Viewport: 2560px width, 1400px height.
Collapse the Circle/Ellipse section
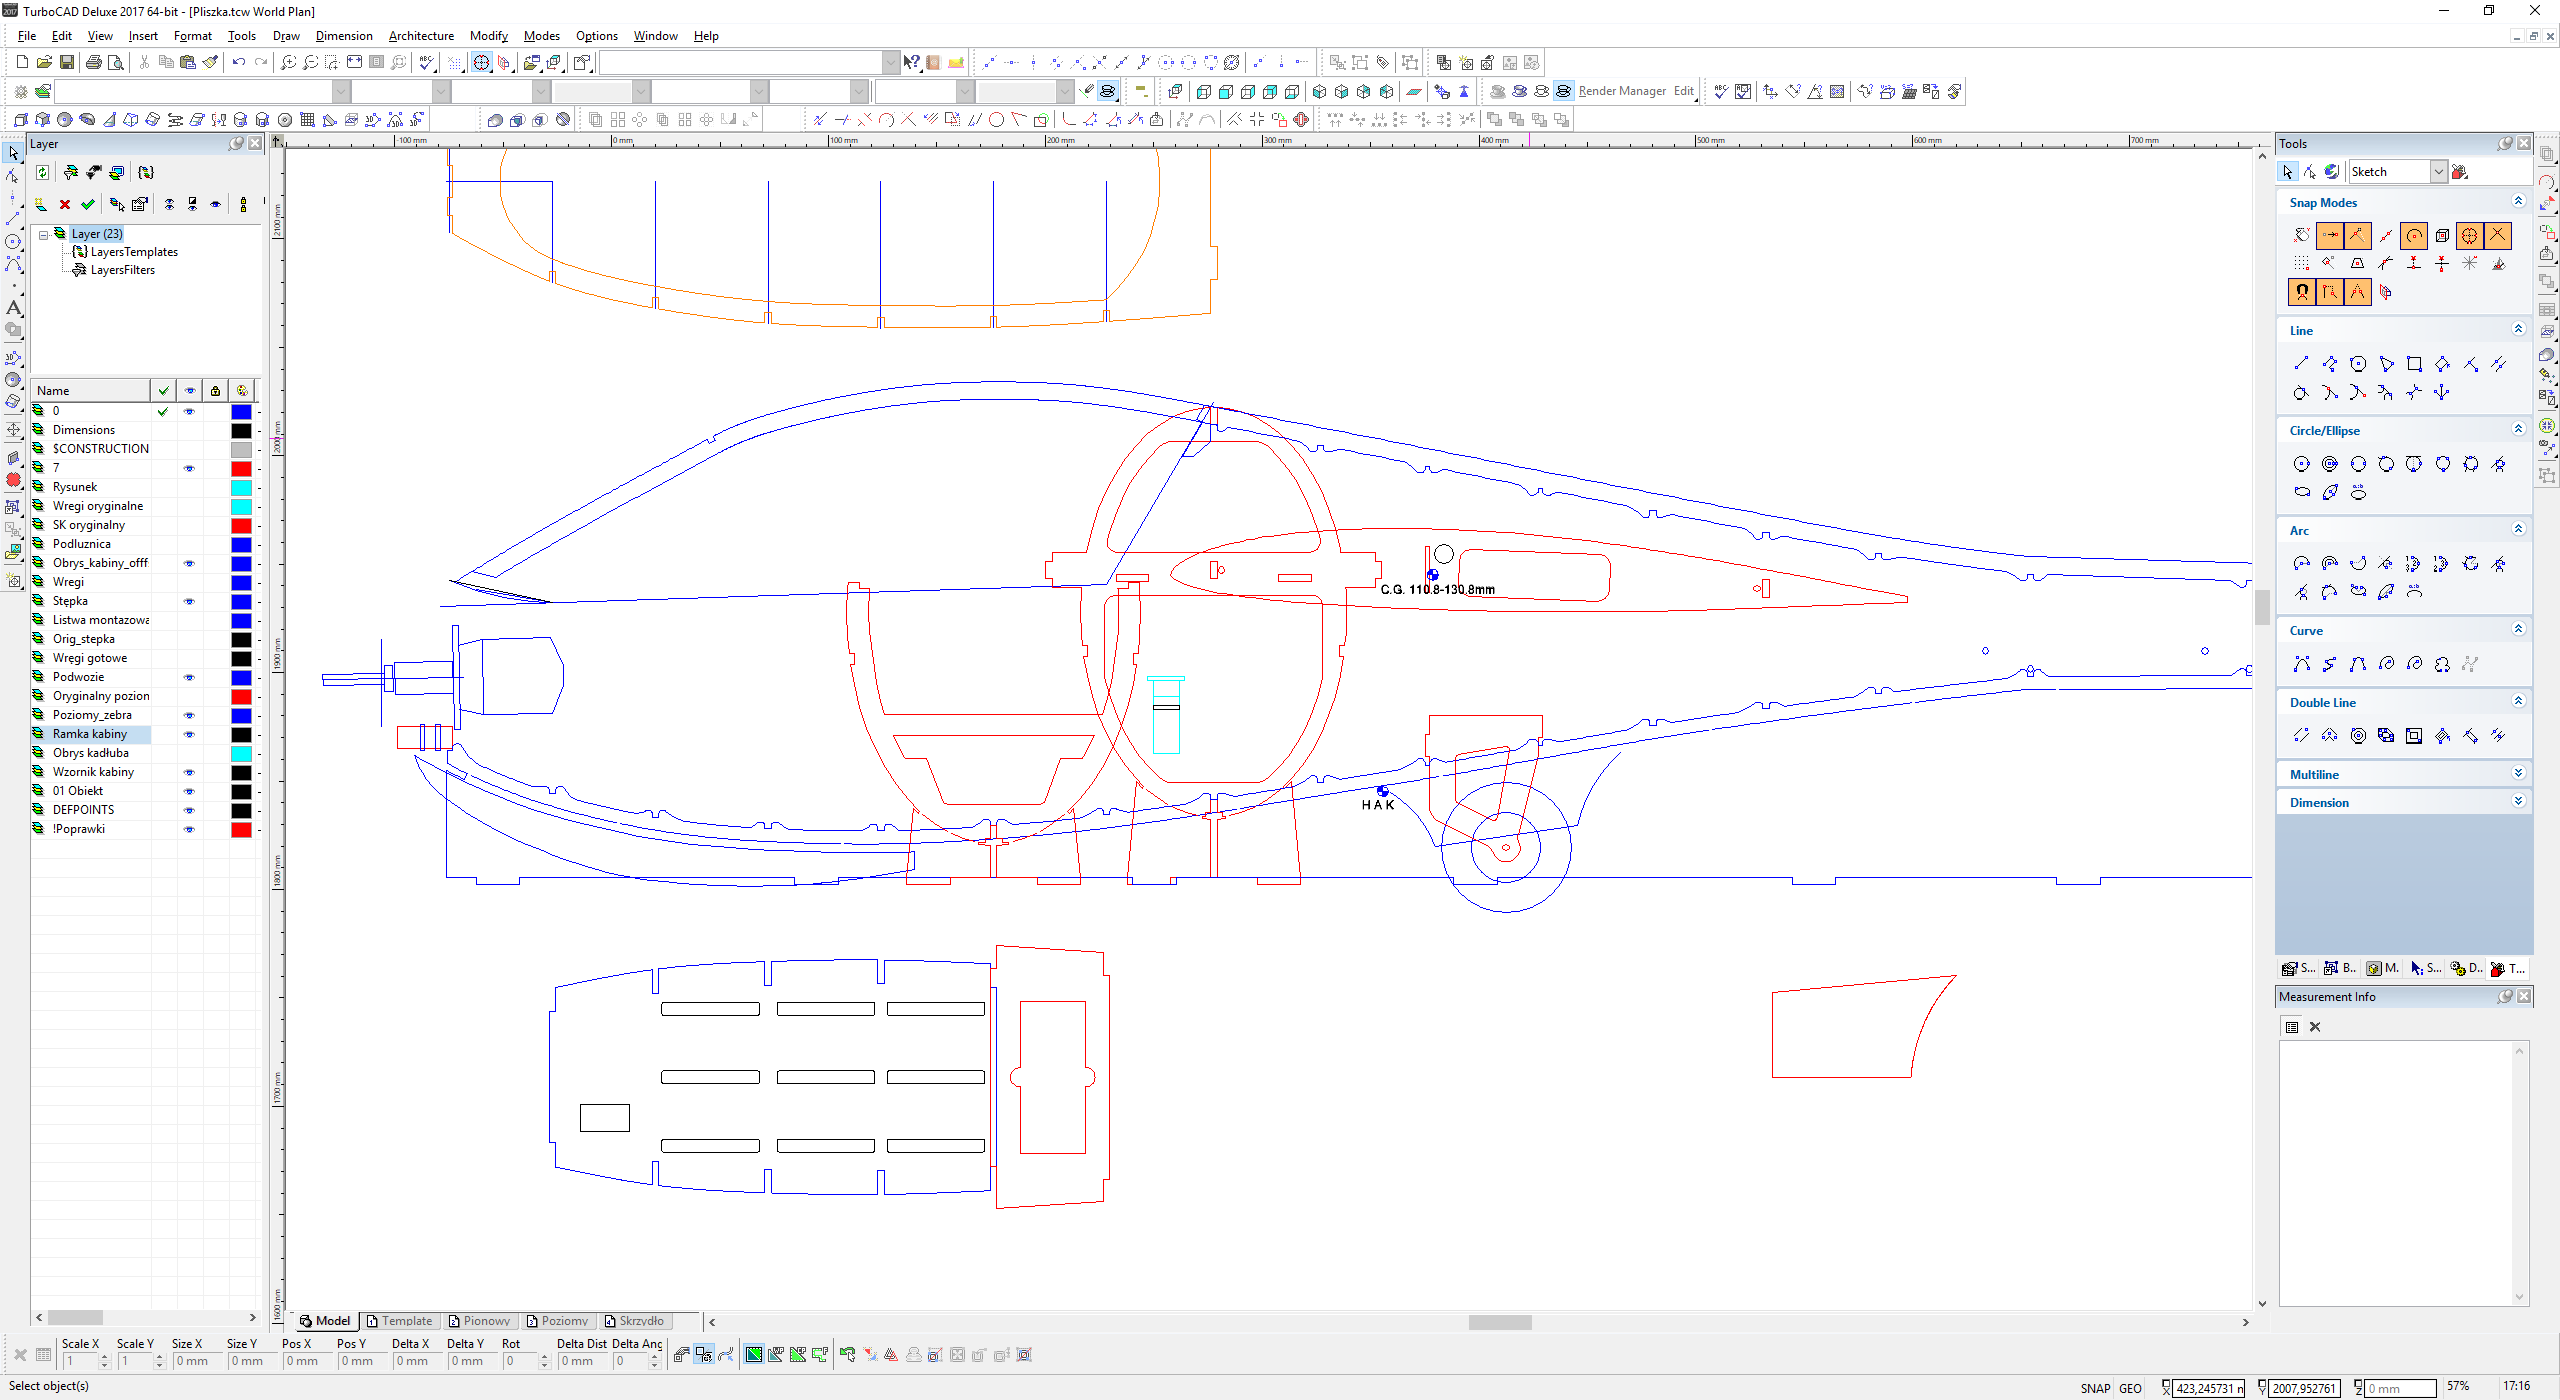(x=2519, y=430)
